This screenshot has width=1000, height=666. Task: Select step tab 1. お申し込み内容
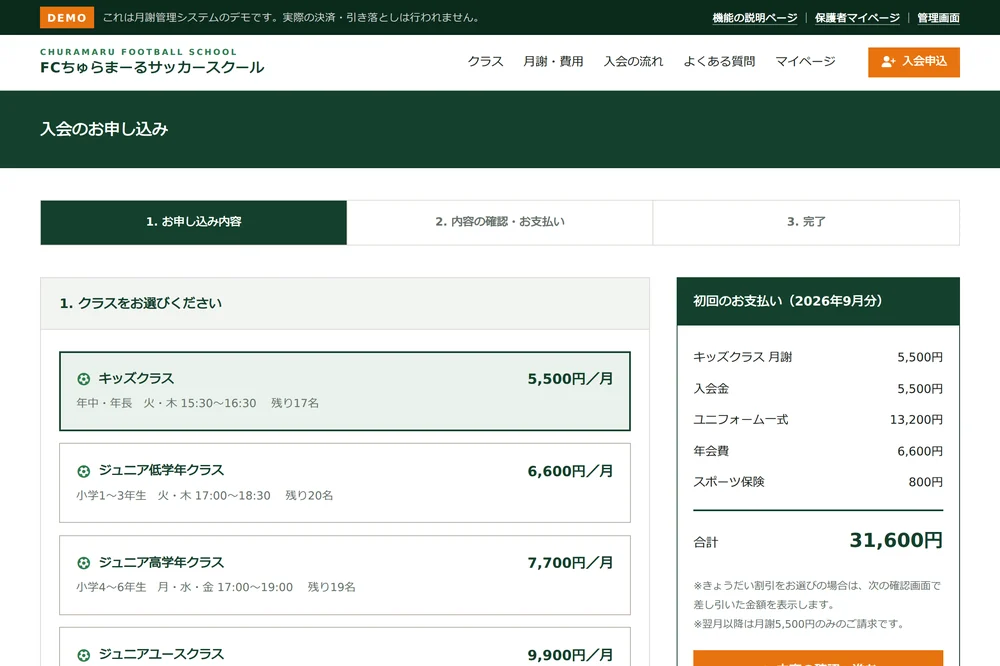tap(194, 223)
